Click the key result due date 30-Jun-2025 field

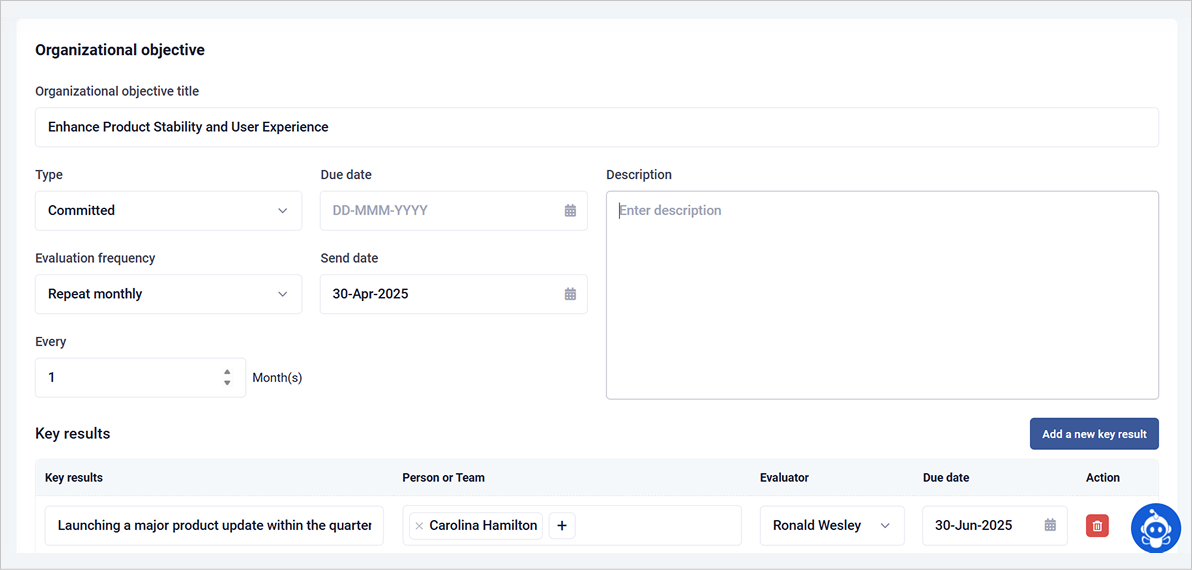pyautogui.click(x=980, y=526)
